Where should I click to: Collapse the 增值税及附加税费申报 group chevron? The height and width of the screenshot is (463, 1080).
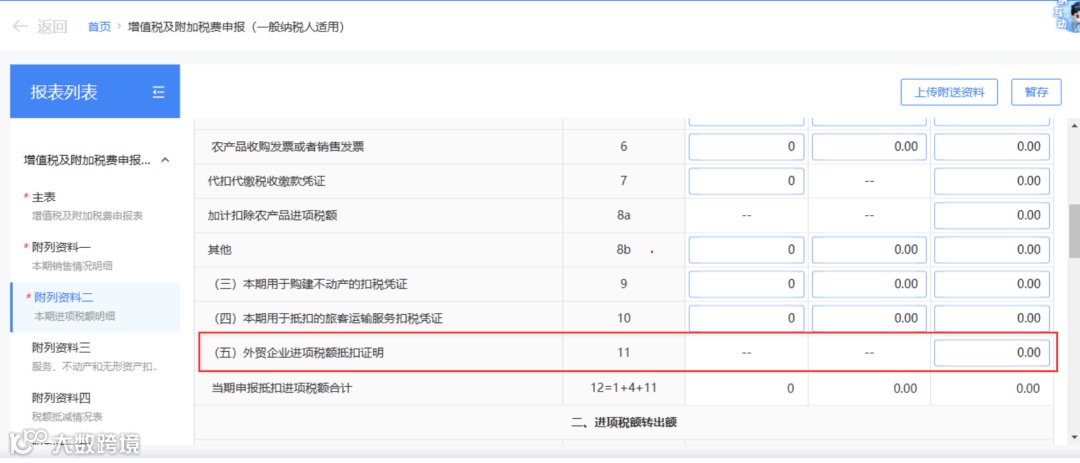[x=165, y=160]
